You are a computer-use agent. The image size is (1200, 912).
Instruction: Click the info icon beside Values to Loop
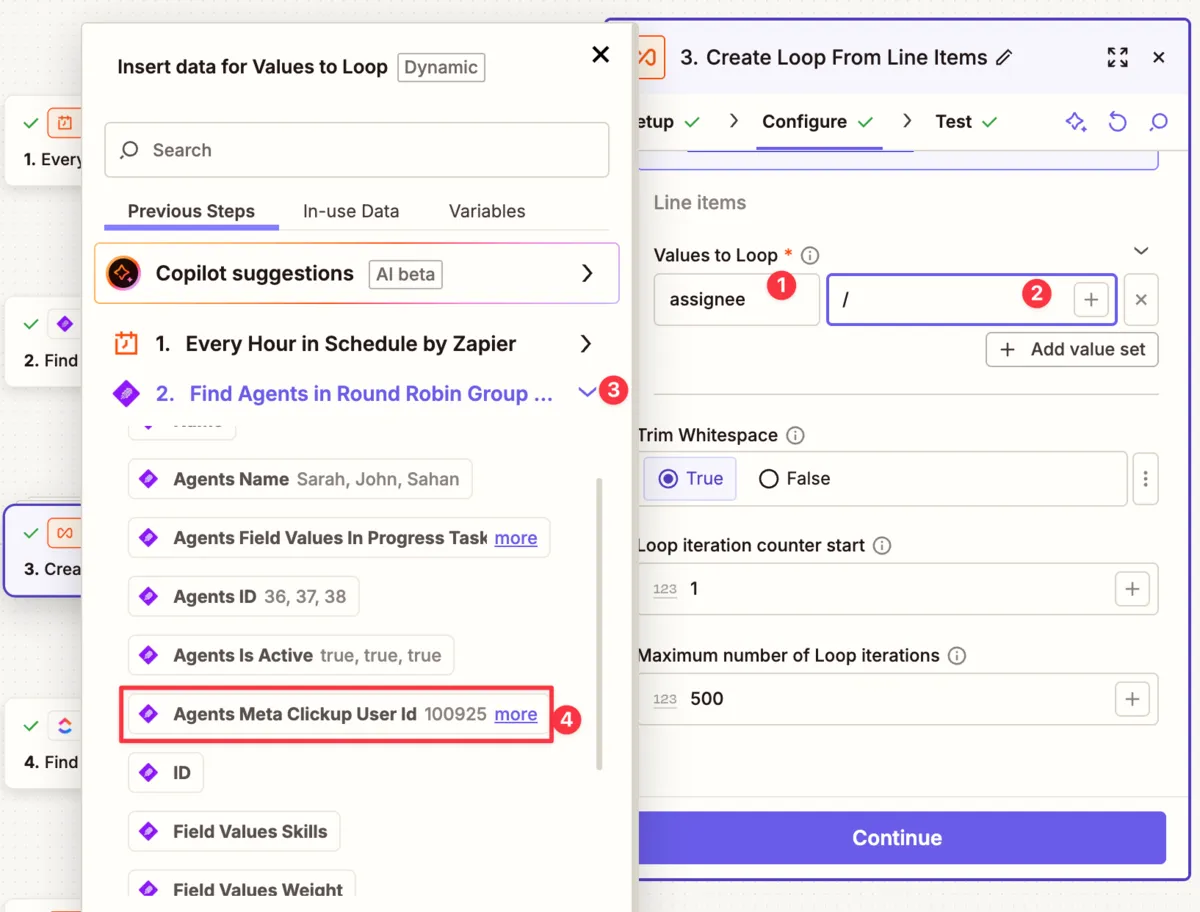click(x=811, y=256)
